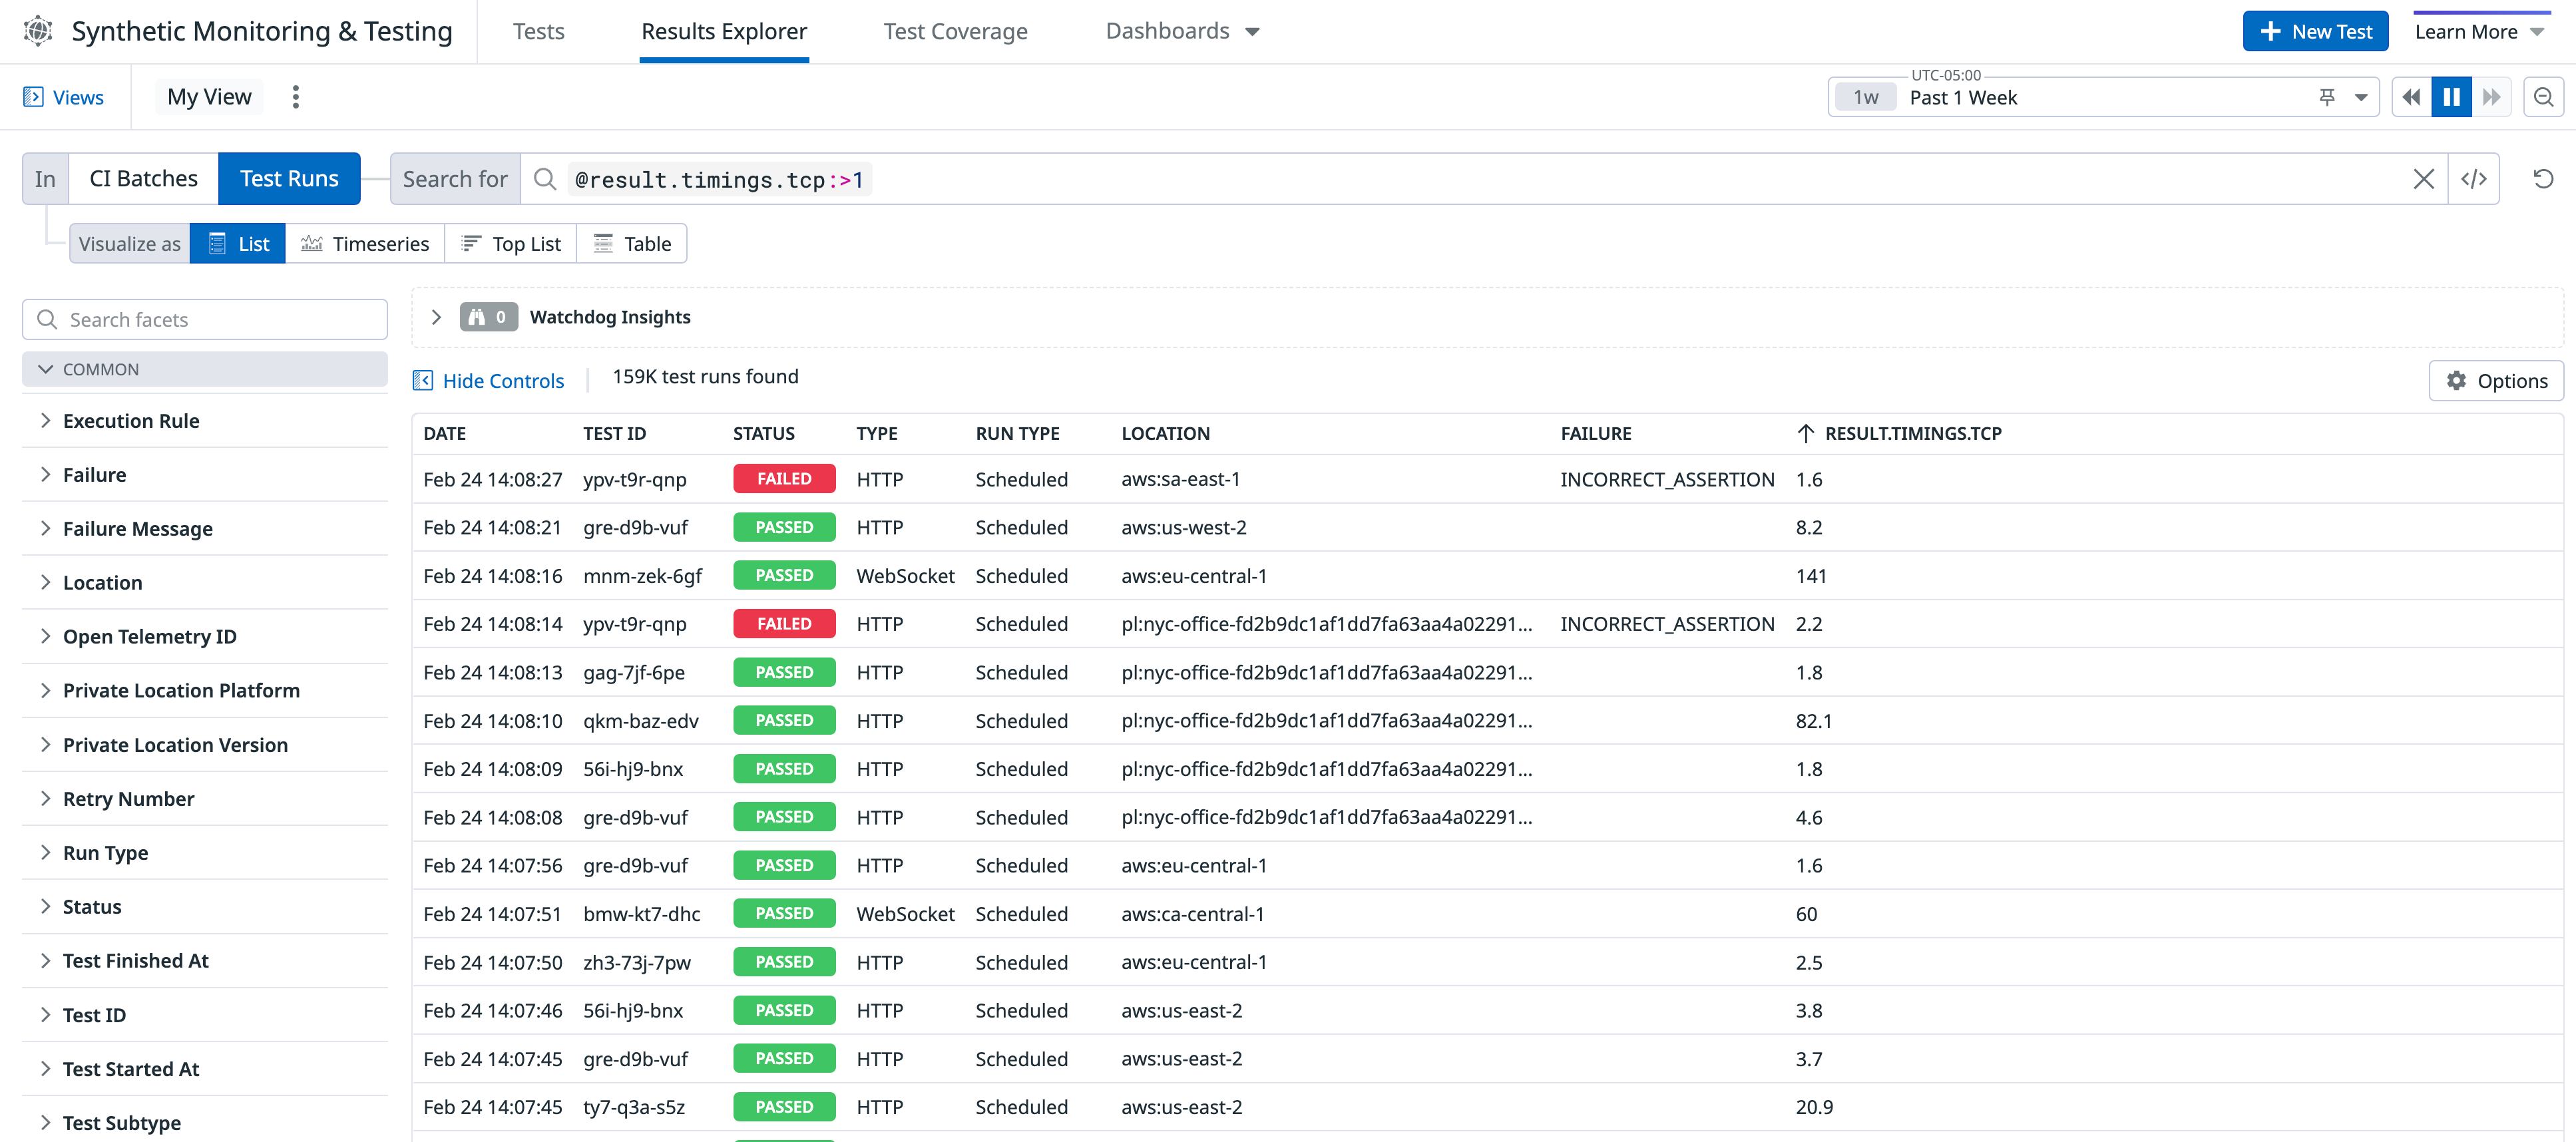
Task: Open test run ty7-q3a-s5z
Action: 1487,1107
